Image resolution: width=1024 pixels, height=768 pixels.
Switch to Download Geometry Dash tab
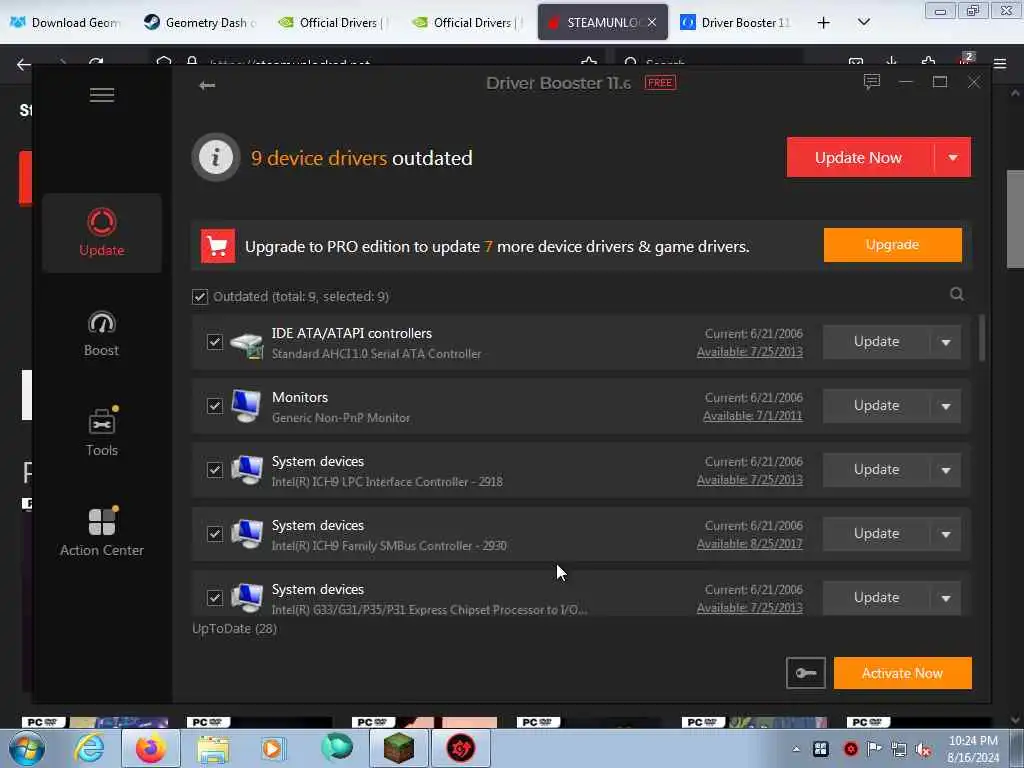67,22
